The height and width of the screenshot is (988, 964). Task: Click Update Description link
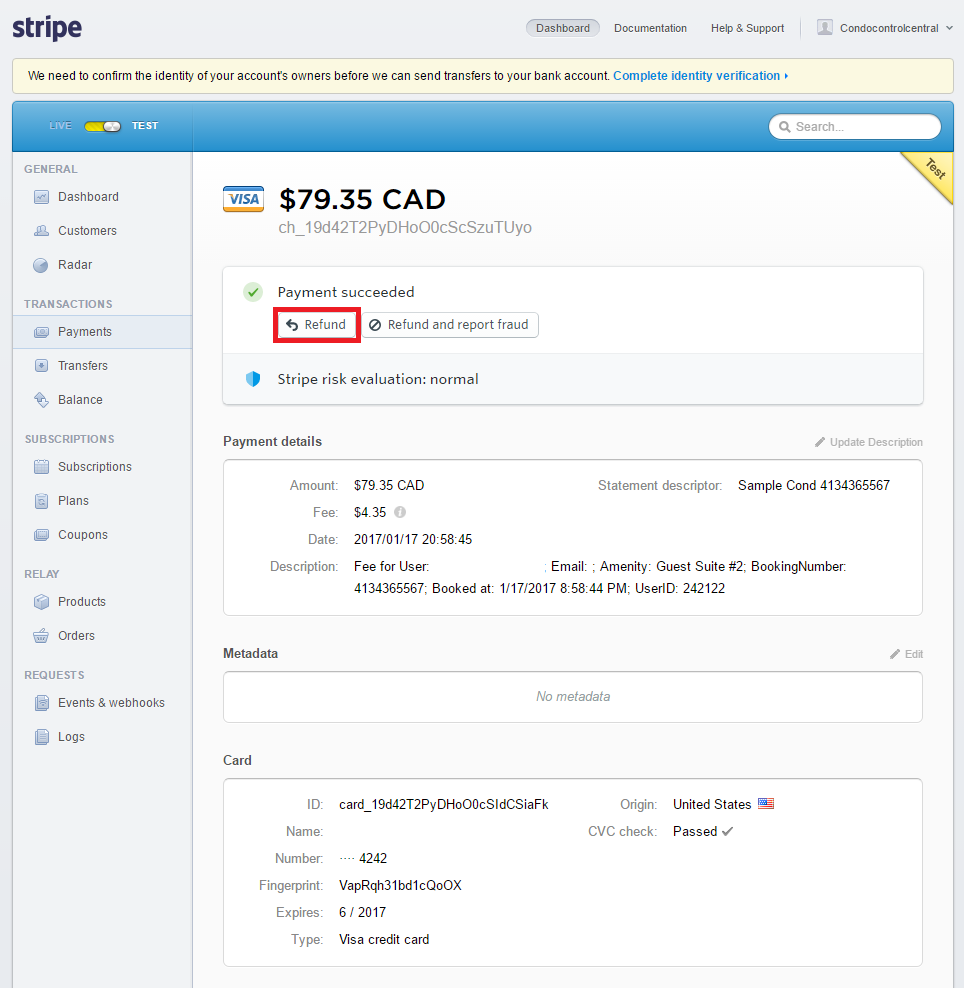coord(868,442)
